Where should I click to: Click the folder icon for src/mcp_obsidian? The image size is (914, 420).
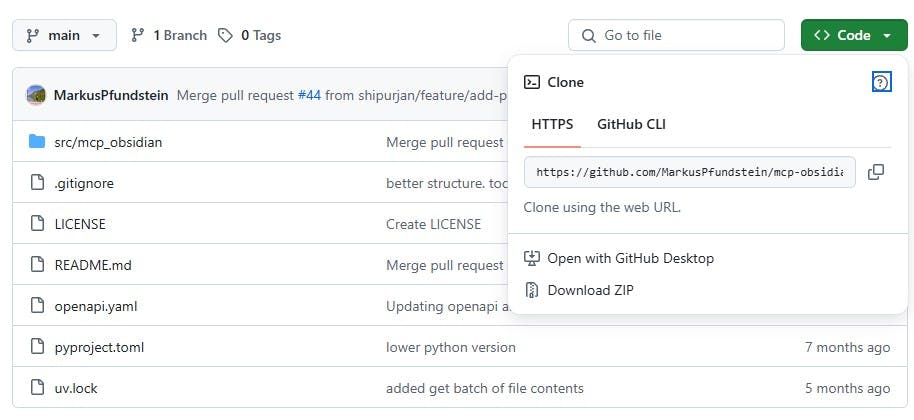[37, 142]
